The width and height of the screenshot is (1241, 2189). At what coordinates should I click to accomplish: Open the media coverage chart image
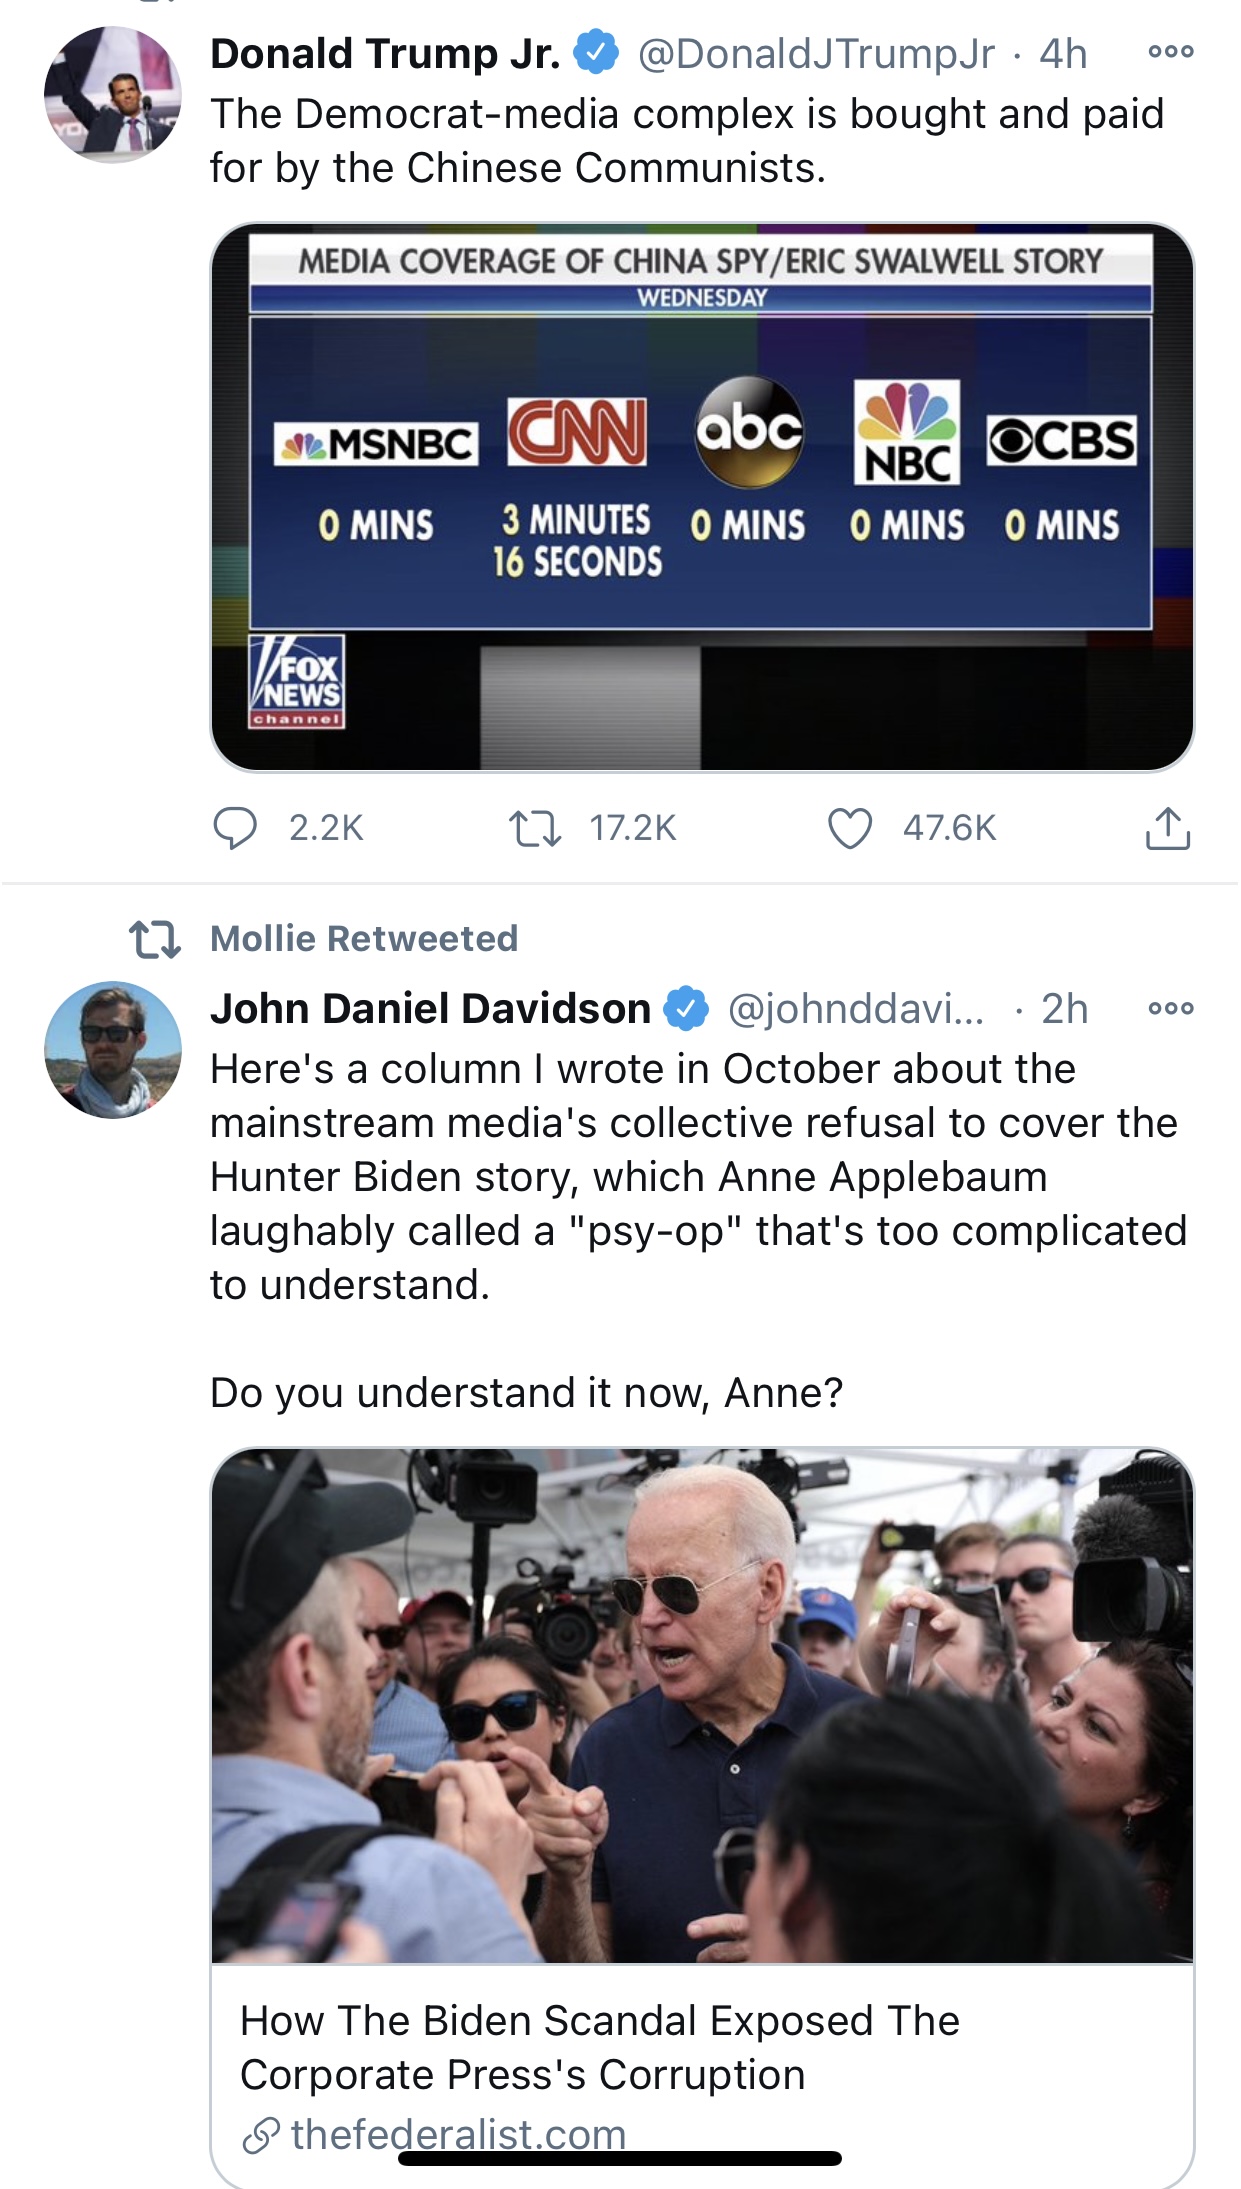click(x=702, y=497)
